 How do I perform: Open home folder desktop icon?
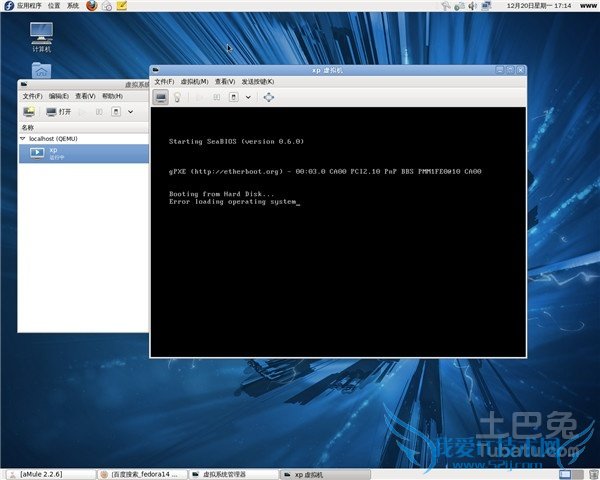41,70
